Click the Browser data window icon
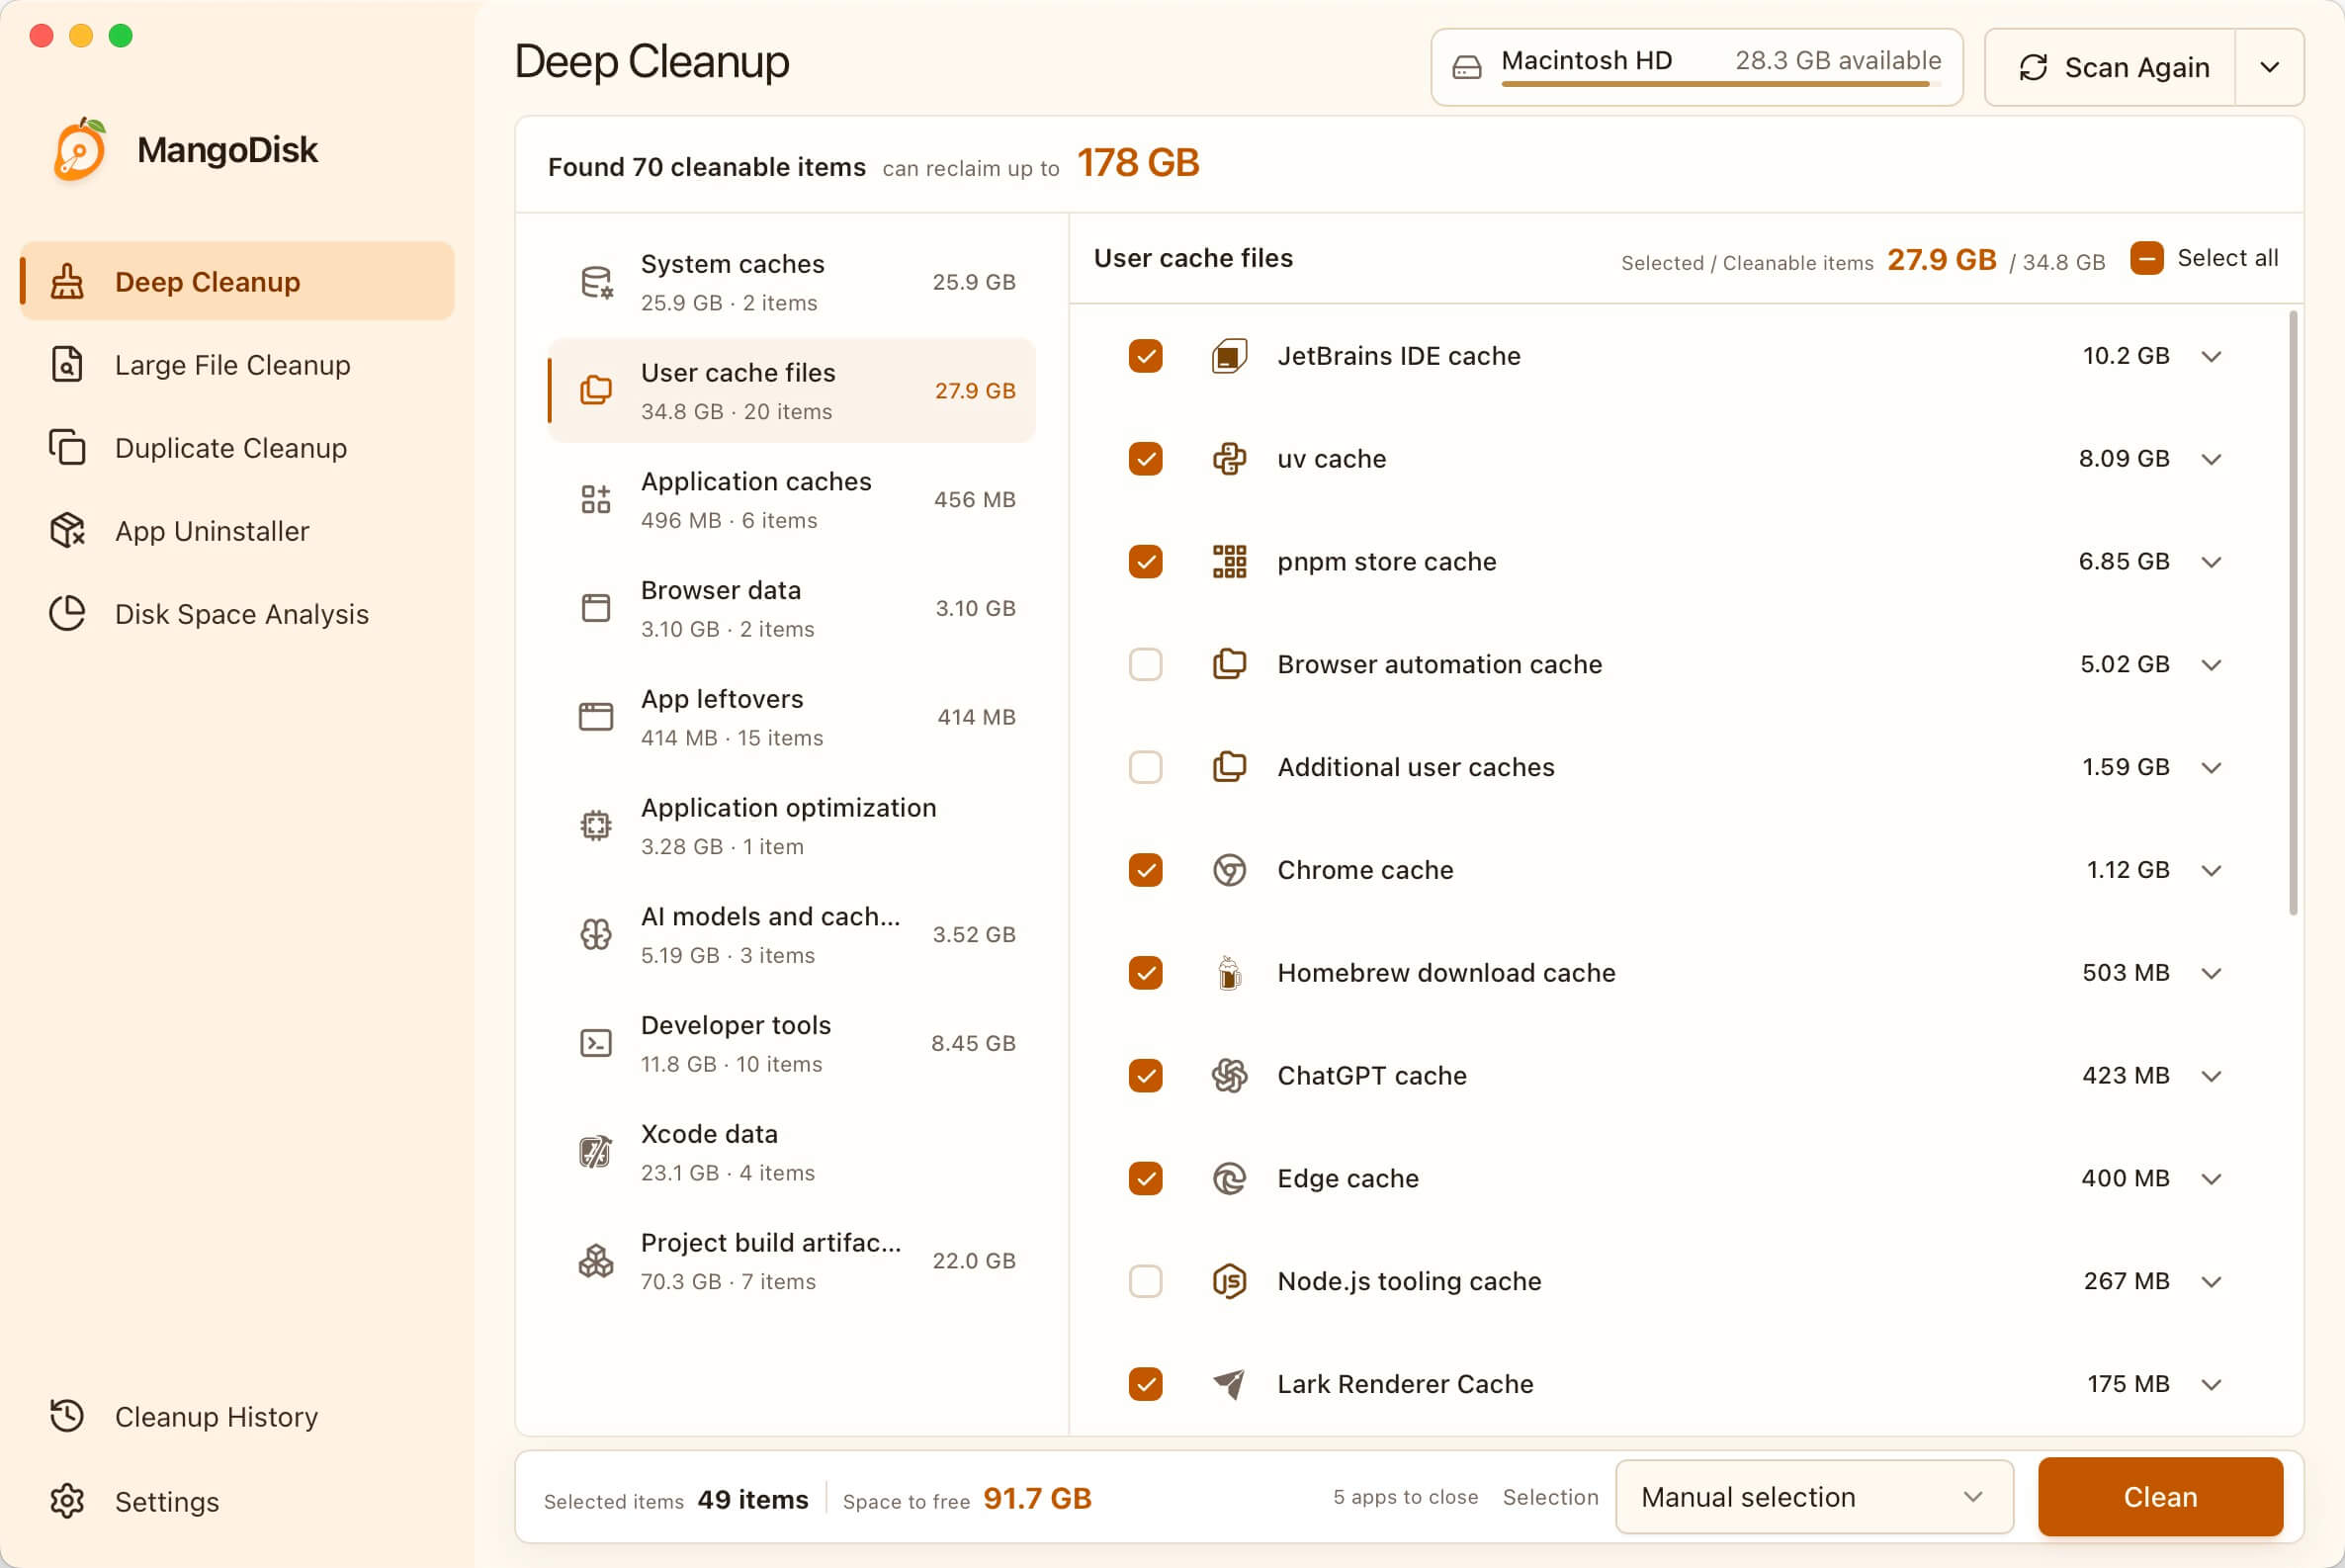This screenshot has width=2345, height=1568. pos(596,608)
